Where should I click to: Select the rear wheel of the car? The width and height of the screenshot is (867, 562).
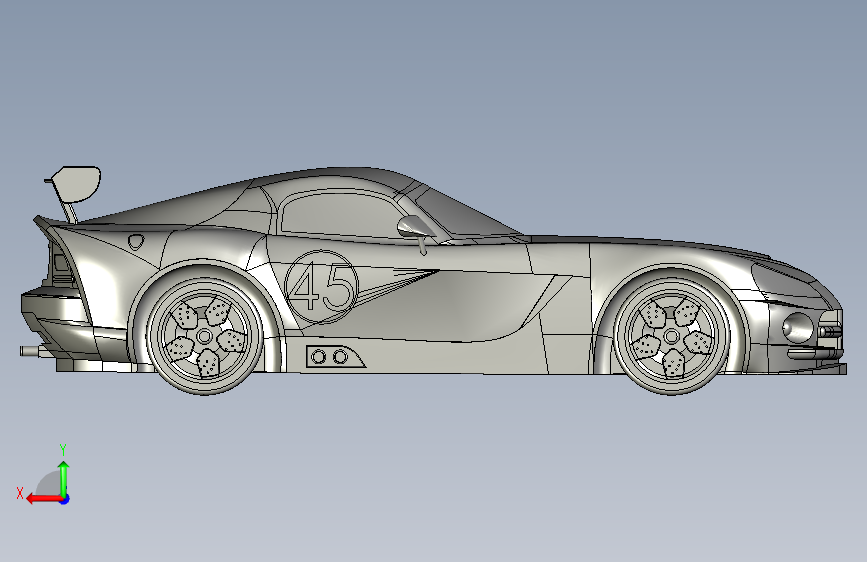click(x=204, y=336)
